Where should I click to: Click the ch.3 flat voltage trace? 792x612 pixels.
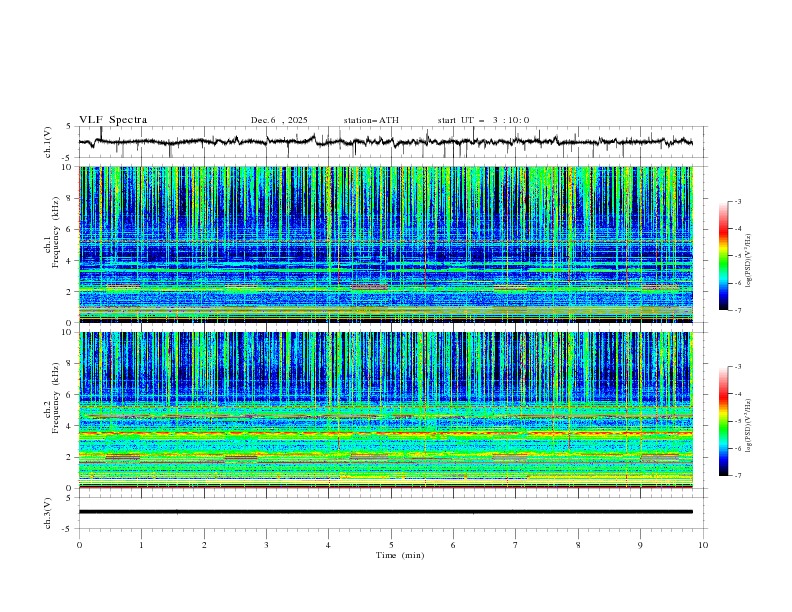click(x=385, y=512)
